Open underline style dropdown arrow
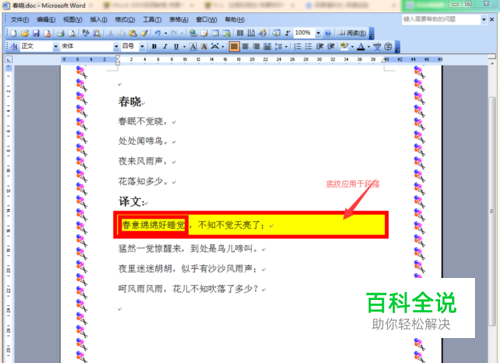The image size is (500, 363). (x=184, y=46)
